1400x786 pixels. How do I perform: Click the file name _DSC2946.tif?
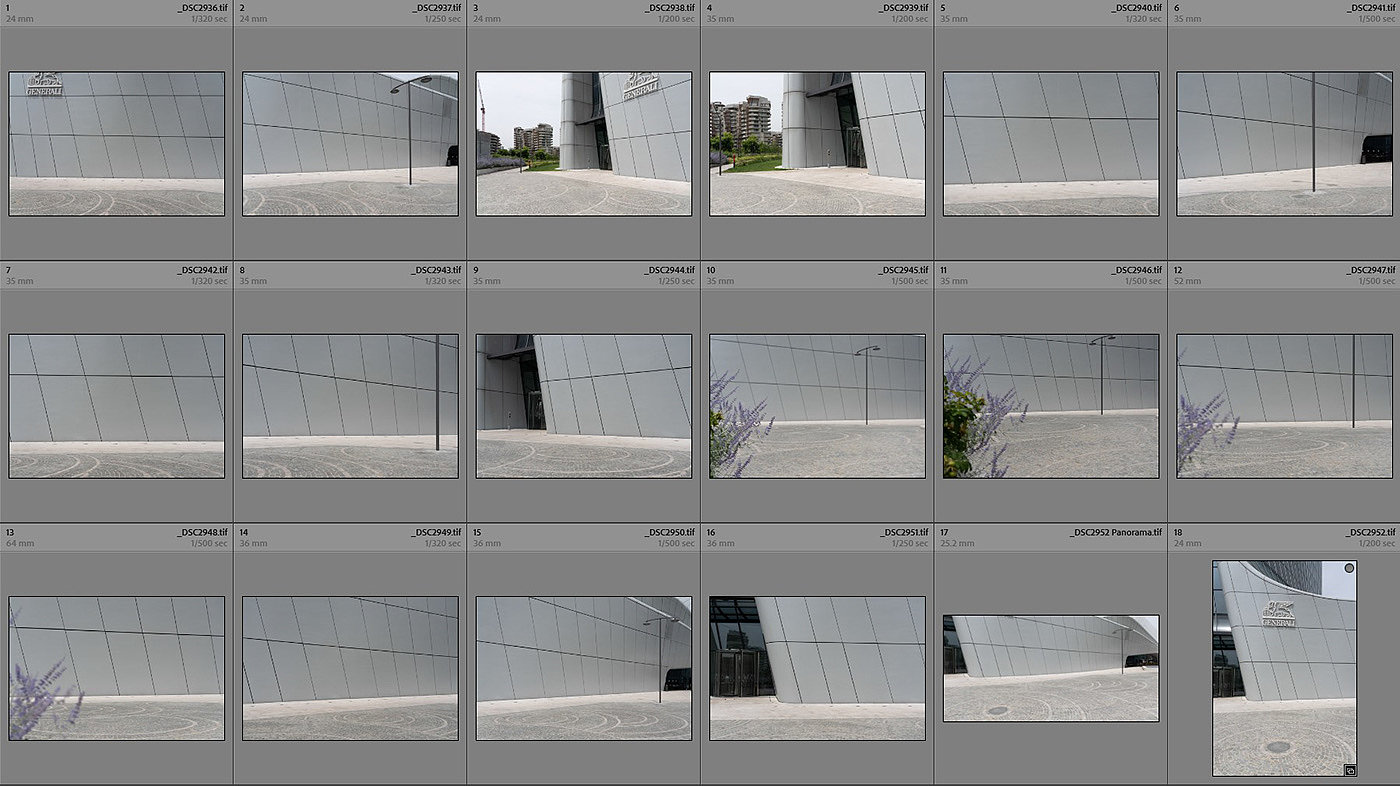1136,270
